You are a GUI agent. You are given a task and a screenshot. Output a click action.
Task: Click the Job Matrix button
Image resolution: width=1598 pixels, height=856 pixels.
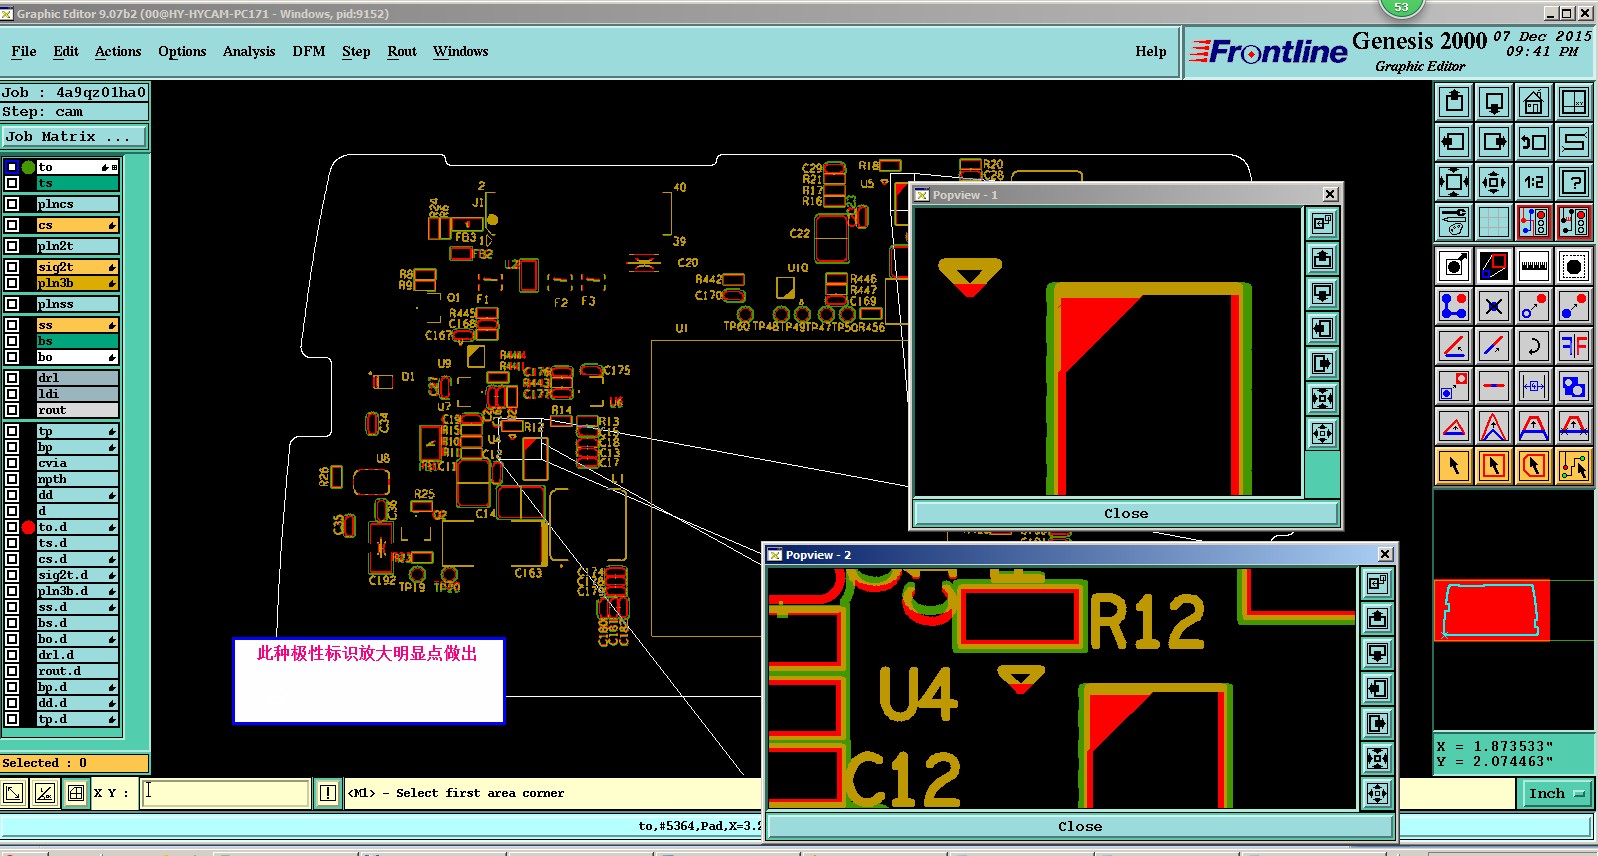pyautogui.click(x=74, y=136)
